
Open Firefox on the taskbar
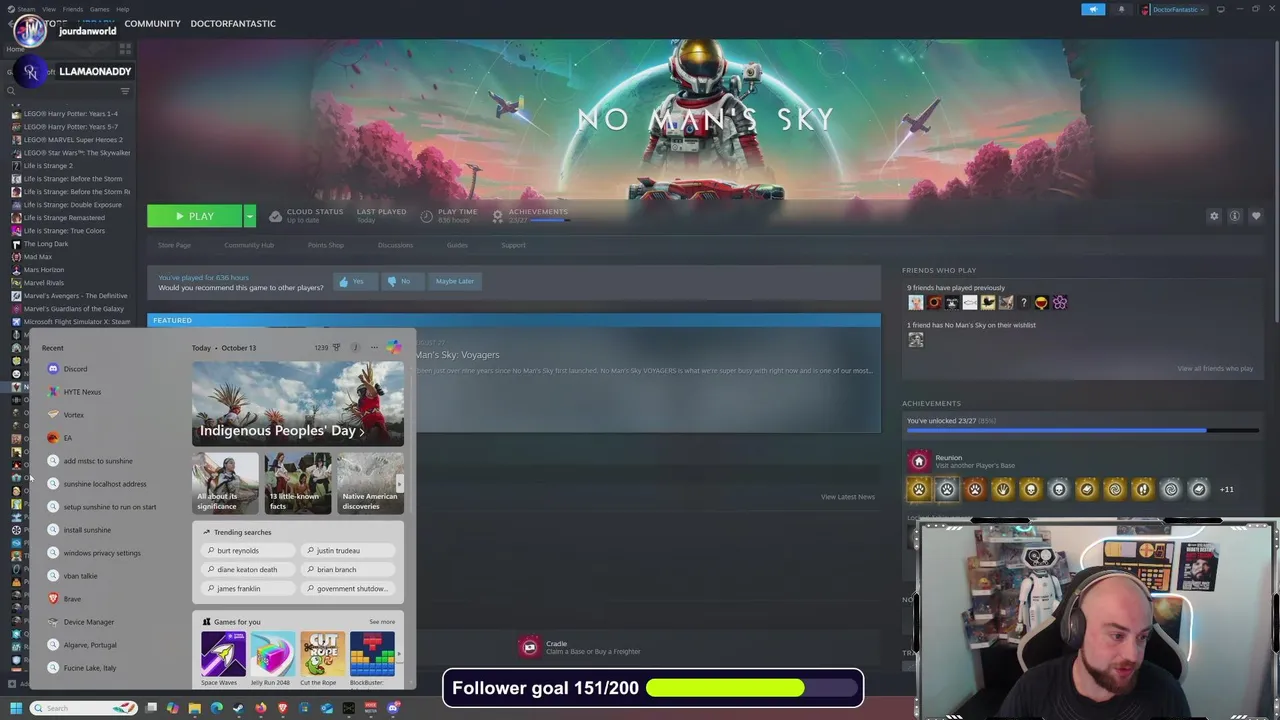(260, 708)
